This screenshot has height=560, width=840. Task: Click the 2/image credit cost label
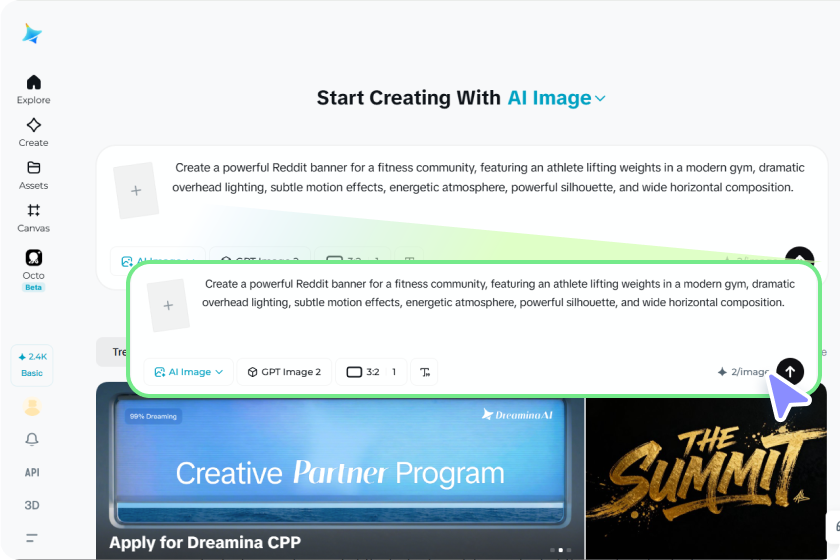click(744, 372)
